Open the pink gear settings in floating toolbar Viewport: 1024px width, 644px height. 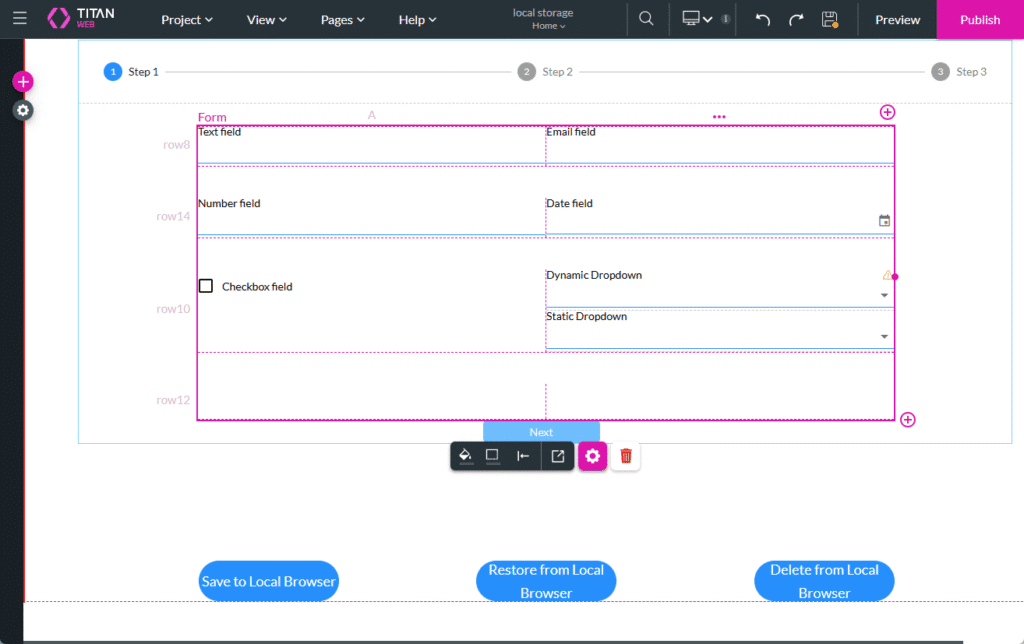tap(593, 456)
